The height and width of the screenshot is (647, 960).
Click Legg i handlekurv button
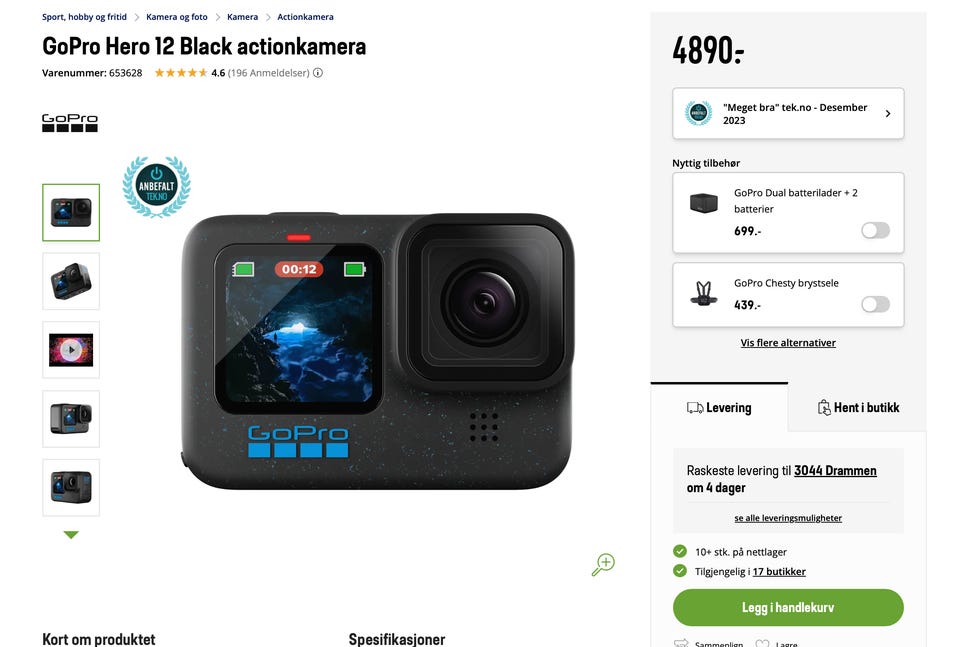point(788,607)
